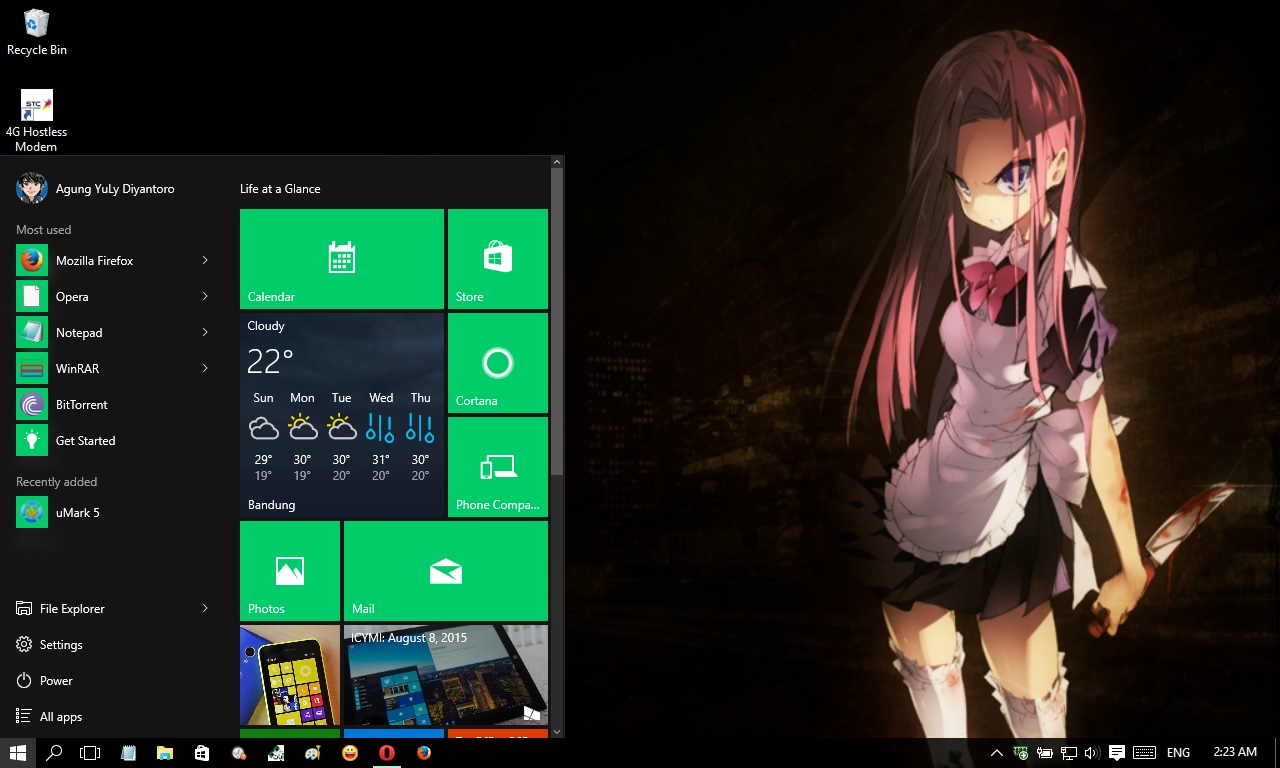Image resolution: width=1280 pixels, height=768 pixels.
Task: Launch Firefox from the taskbar
Action: (x=424, y=753)
